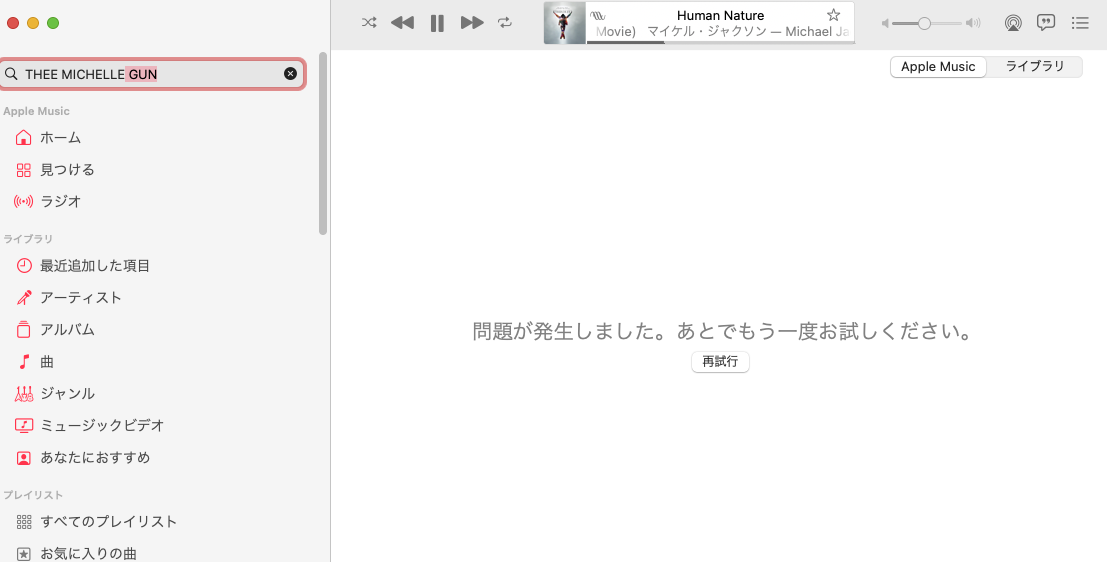The height and width of the screenshot is (562, 1107).
Task: Adjust the volume slider
Action: [x=925, y=23]
